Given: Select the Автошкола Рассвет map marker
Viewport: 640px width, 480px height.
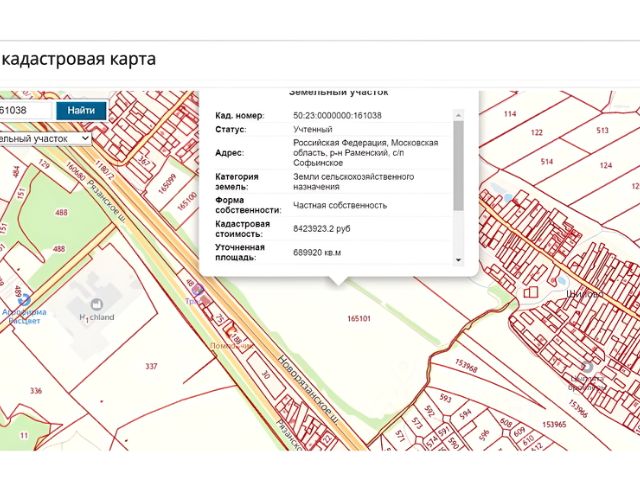Looking at the screenshot, I should click(x=25, y=299).
